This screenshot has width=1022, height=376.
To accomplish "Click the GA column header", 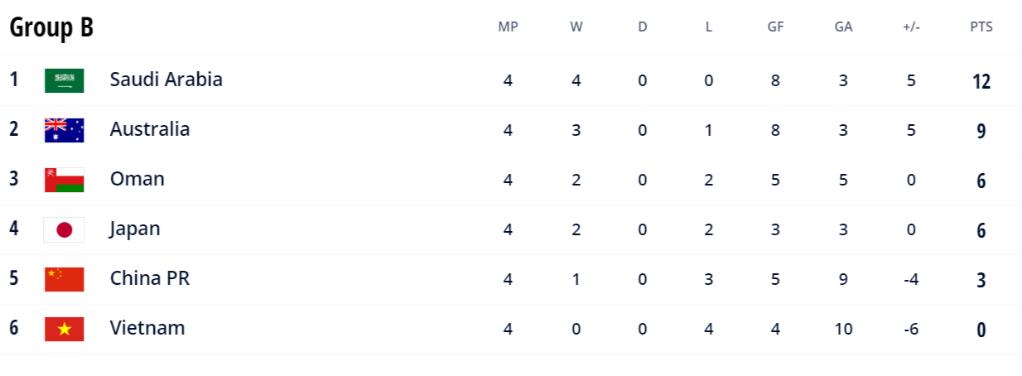I will click(x=843, y=27).
